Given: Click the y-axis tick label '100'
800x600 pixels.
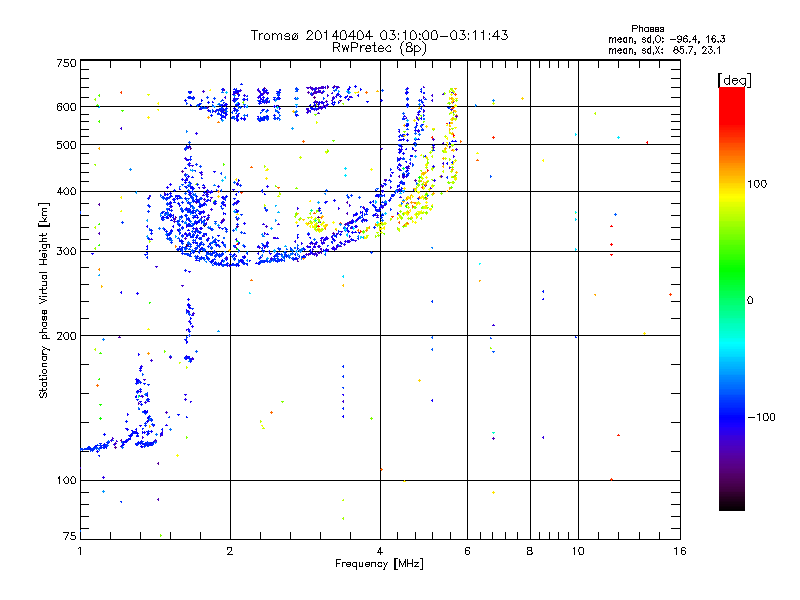Looking at the screenshot, I should click(x=66, y=480).
